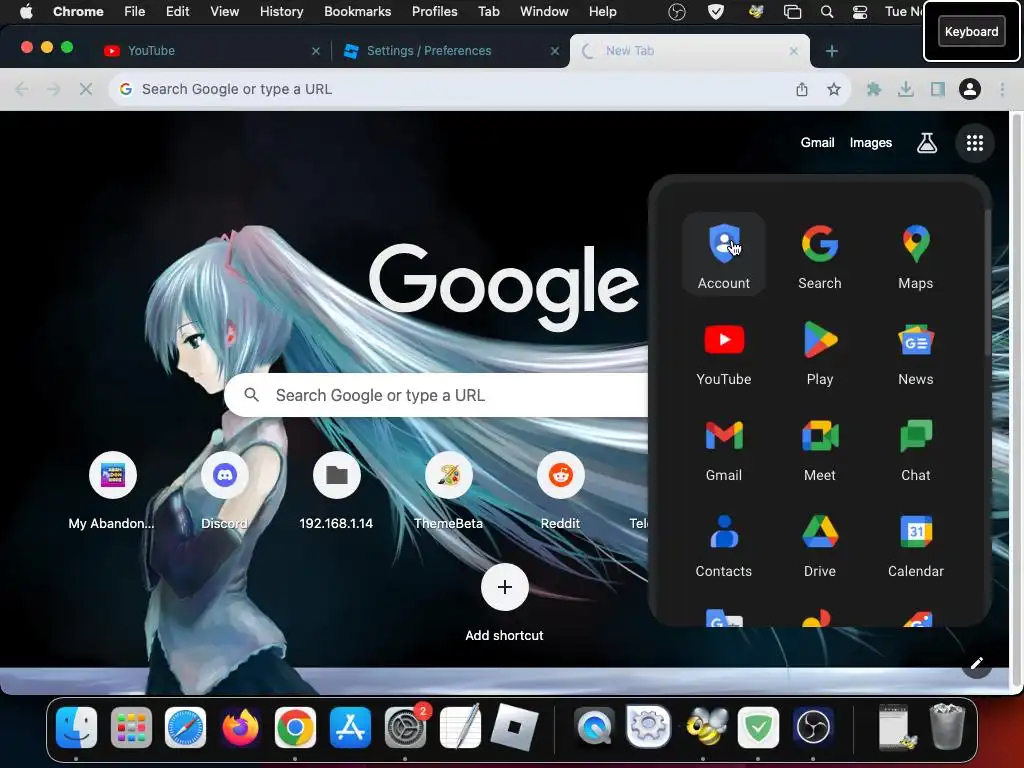Open Safari from the Dock
This screenshot has height=768, width=1024.
(x=185, y=727)
